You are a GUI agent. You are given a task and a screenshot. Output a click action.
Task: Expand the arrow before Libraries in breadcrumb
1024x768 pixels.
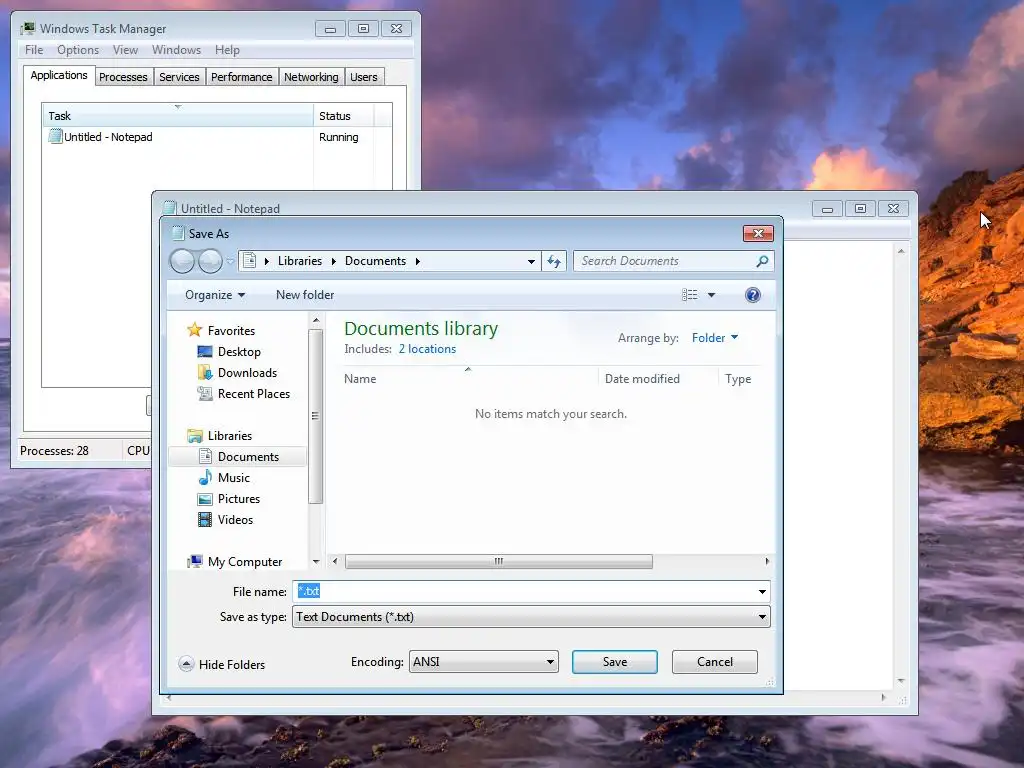click(x=266, y=261)
